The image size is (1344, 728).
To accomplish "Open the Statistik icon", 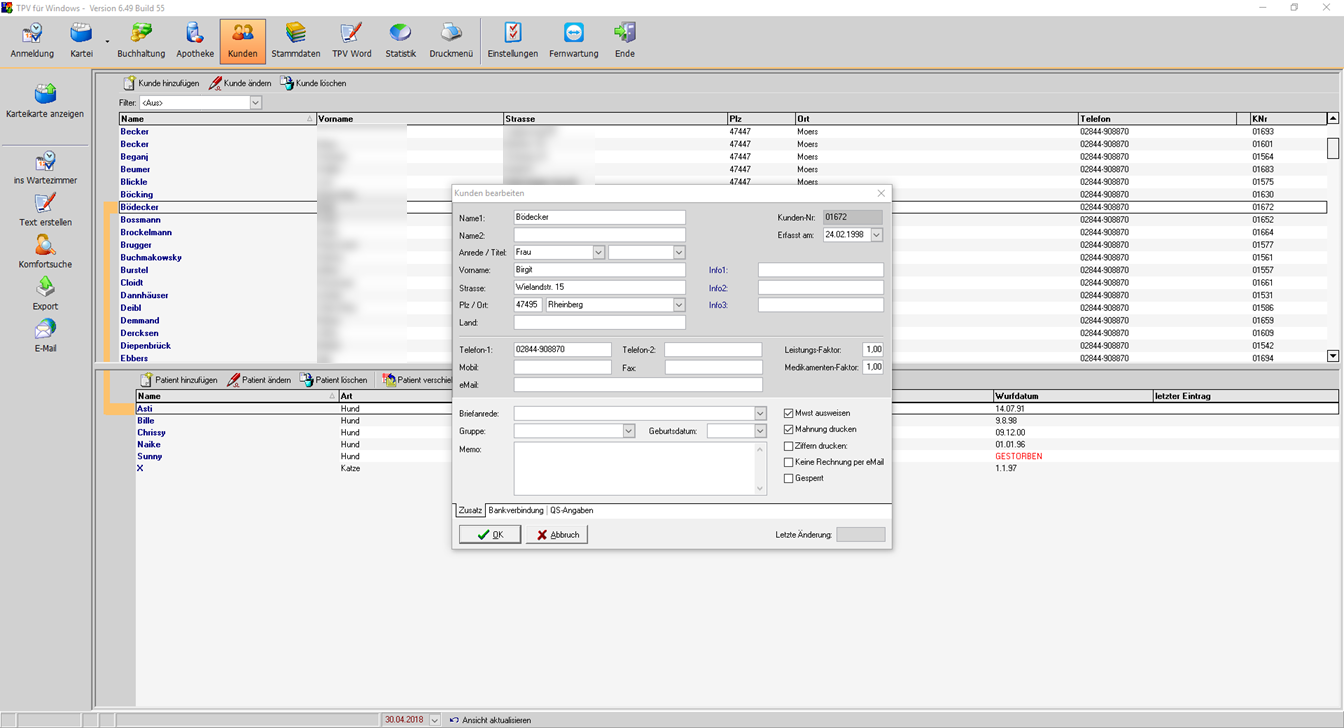I will [400, 40].
